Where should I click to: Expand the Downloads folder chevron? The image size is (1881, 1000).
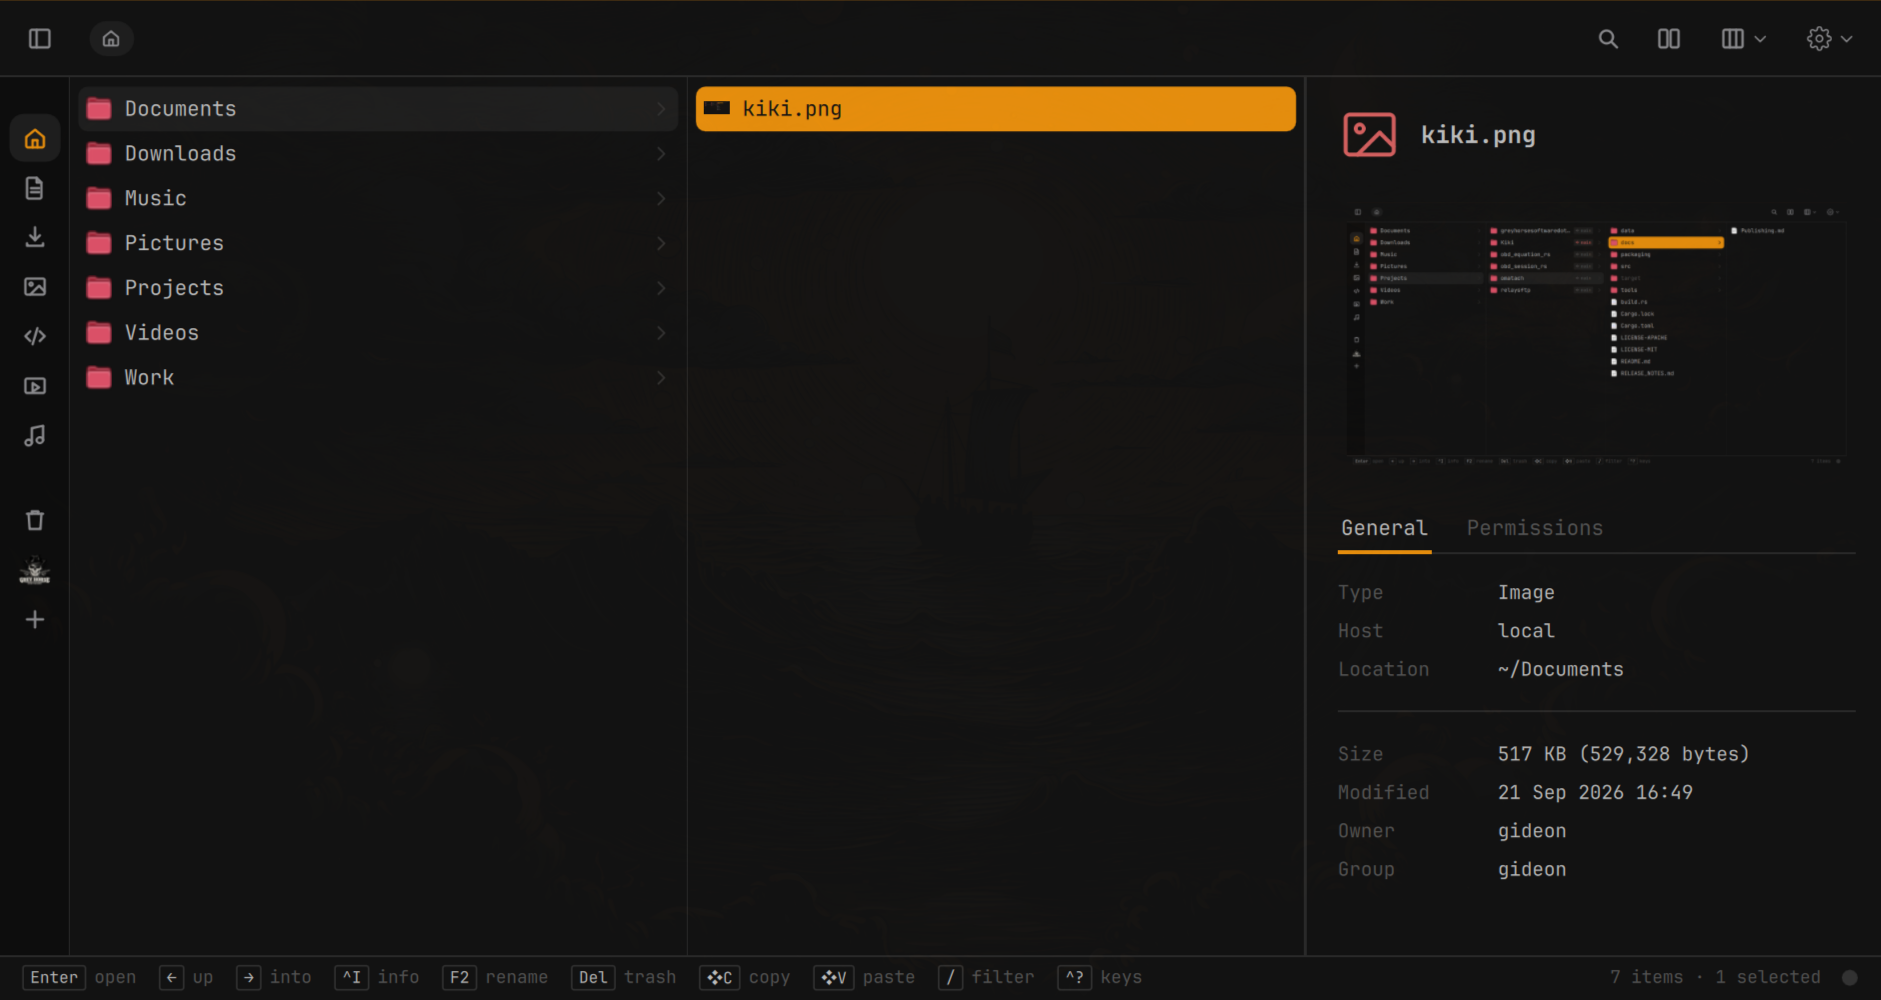coord(661,154)
